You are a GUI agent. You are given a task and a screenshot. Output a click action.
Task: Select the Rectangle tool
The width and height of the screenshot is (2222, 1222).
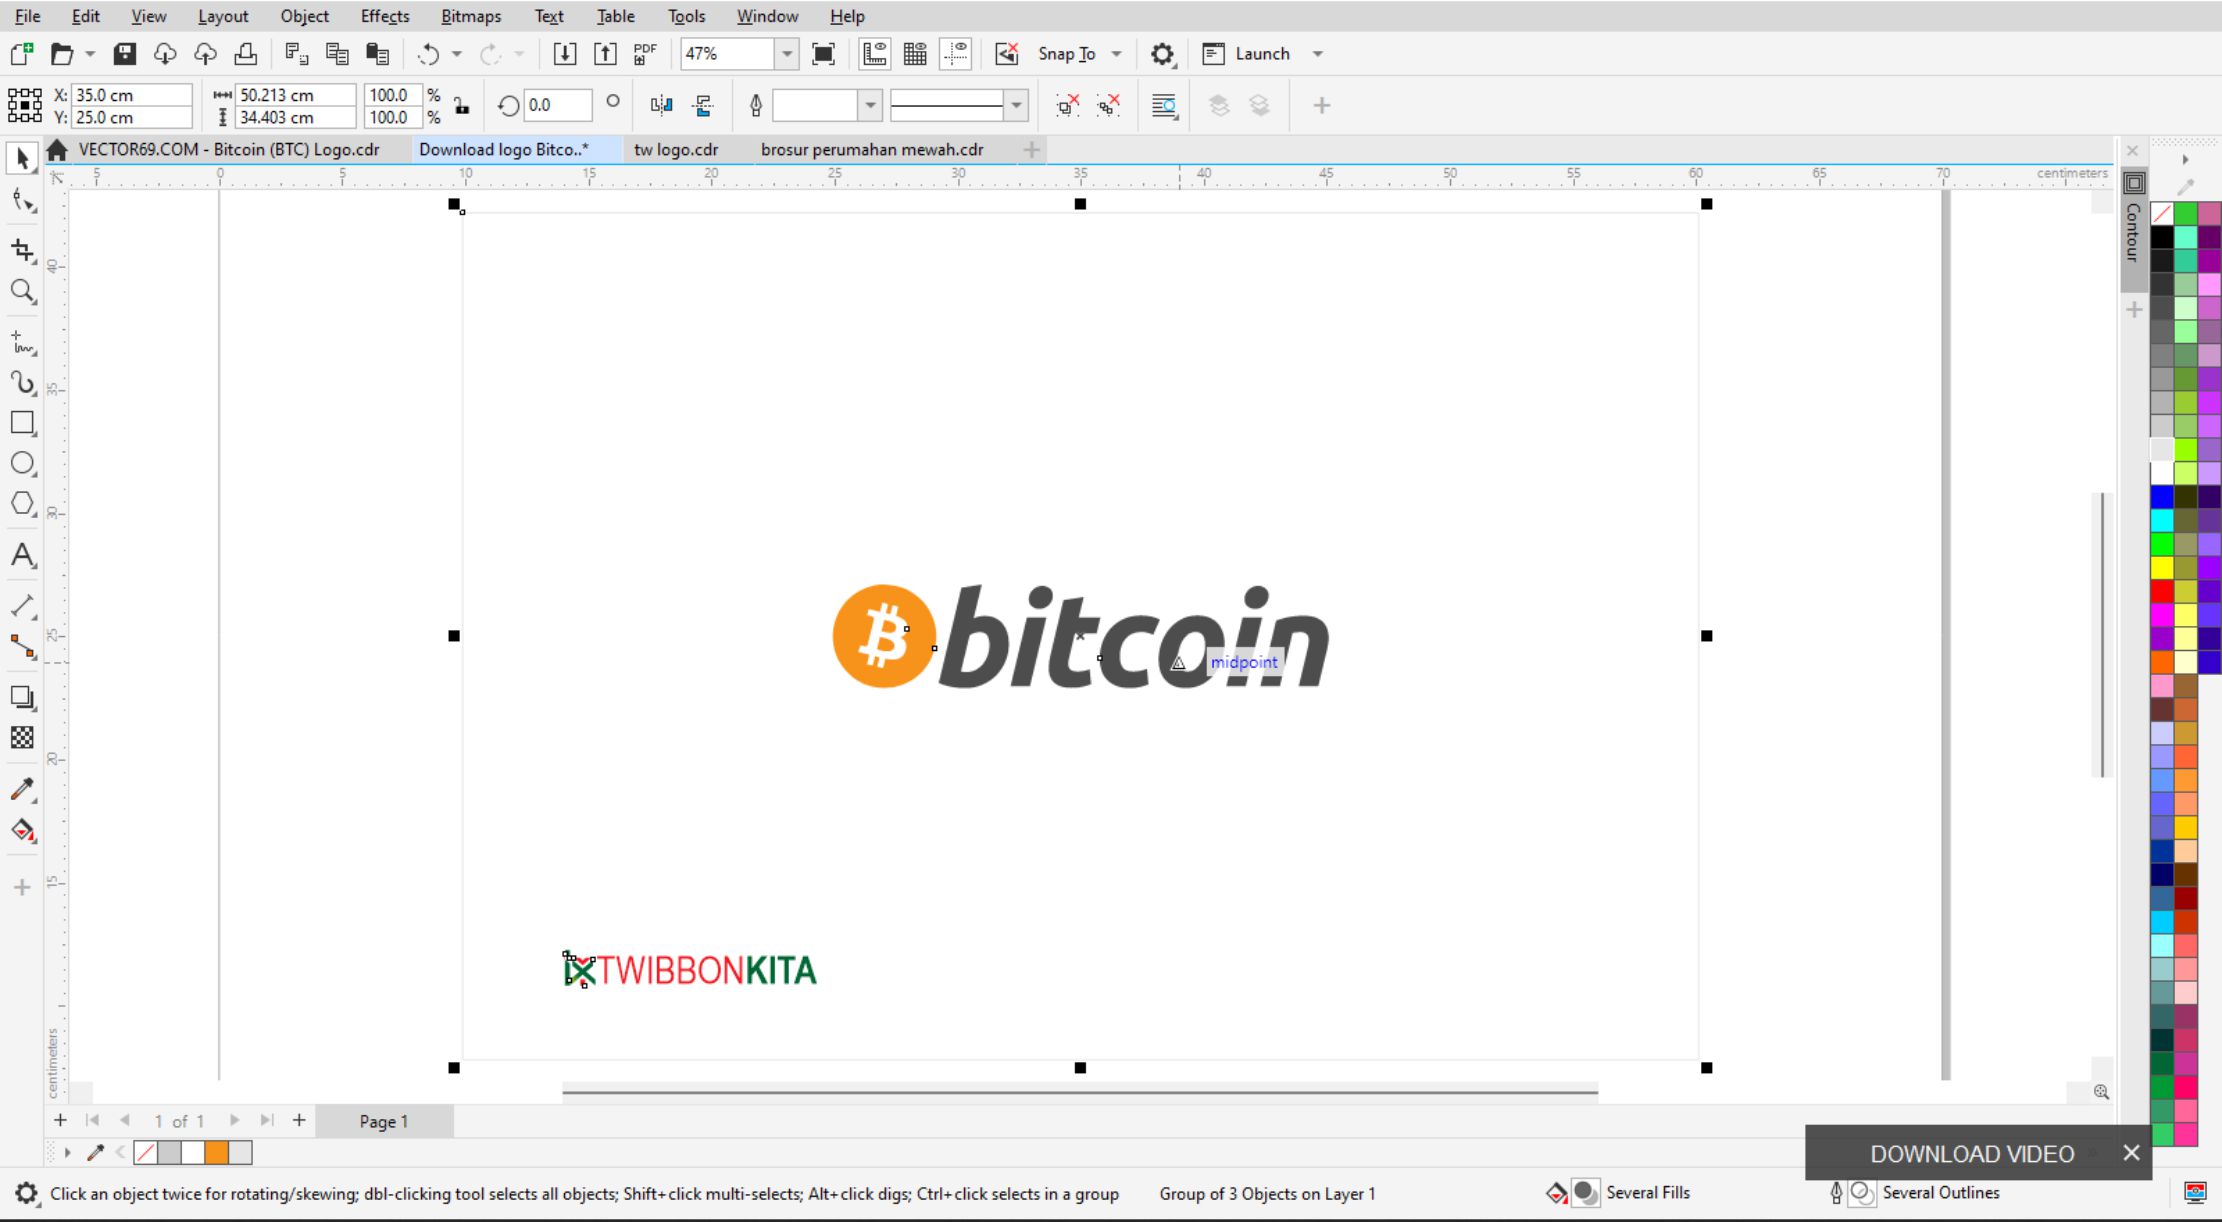22,423
